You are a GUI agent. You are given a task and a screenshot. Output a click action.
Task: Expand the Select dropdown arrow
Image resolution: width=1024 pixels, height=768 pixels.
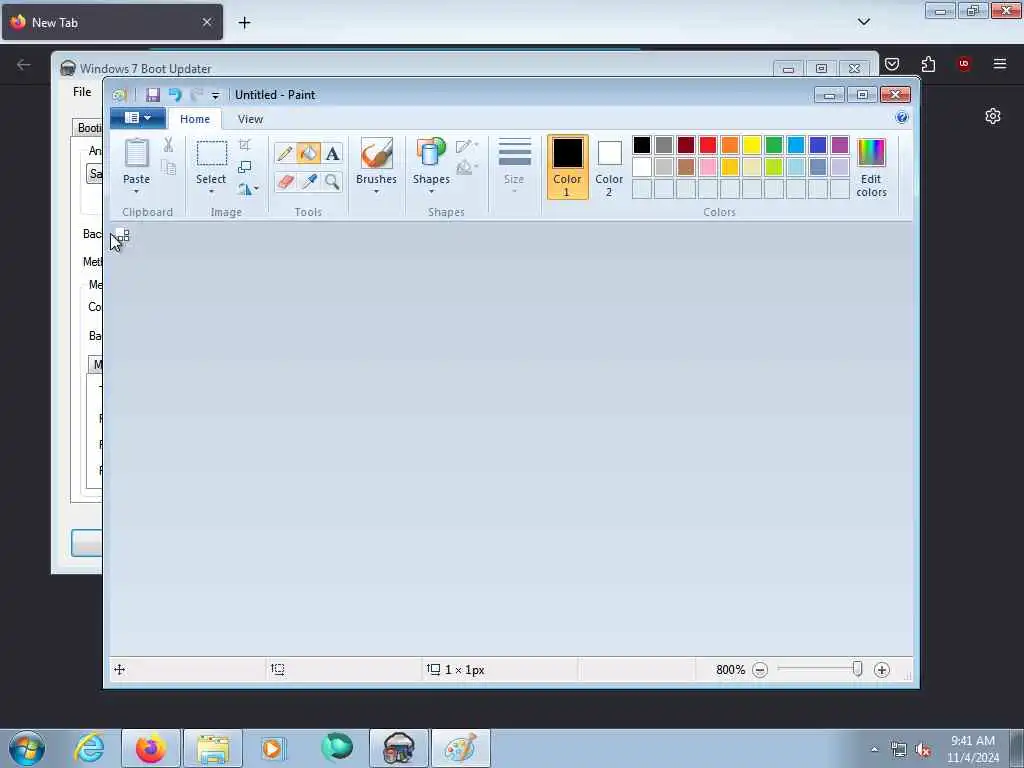point(212,191)
